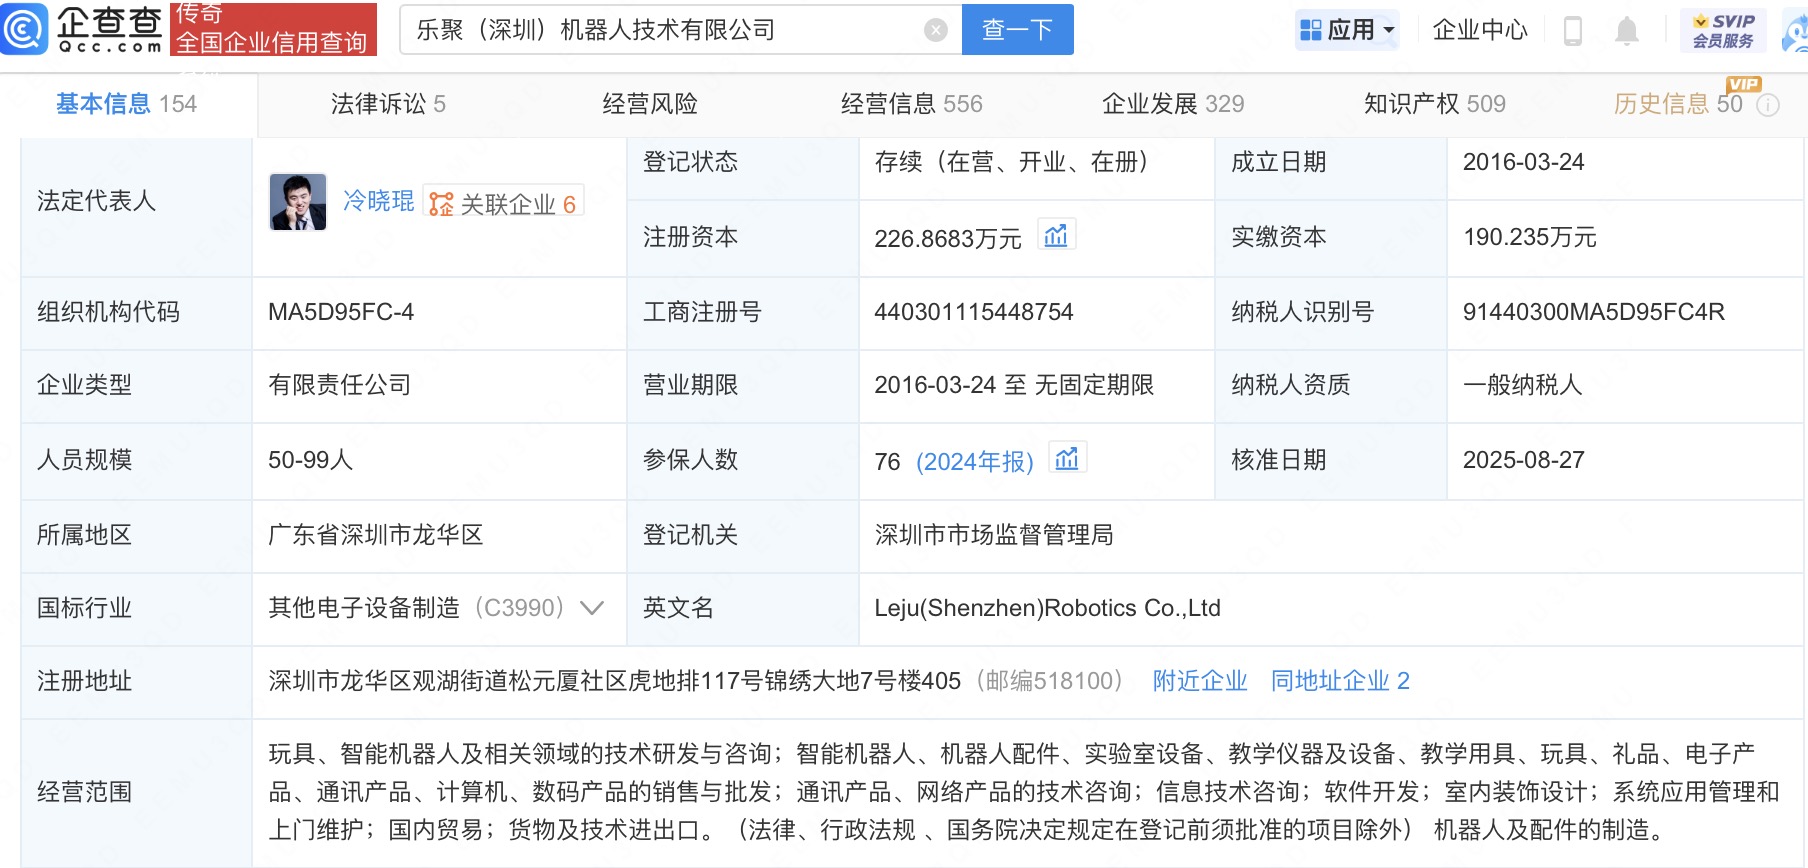Open 附近企业 nearby companies link

coord(1200,681)
